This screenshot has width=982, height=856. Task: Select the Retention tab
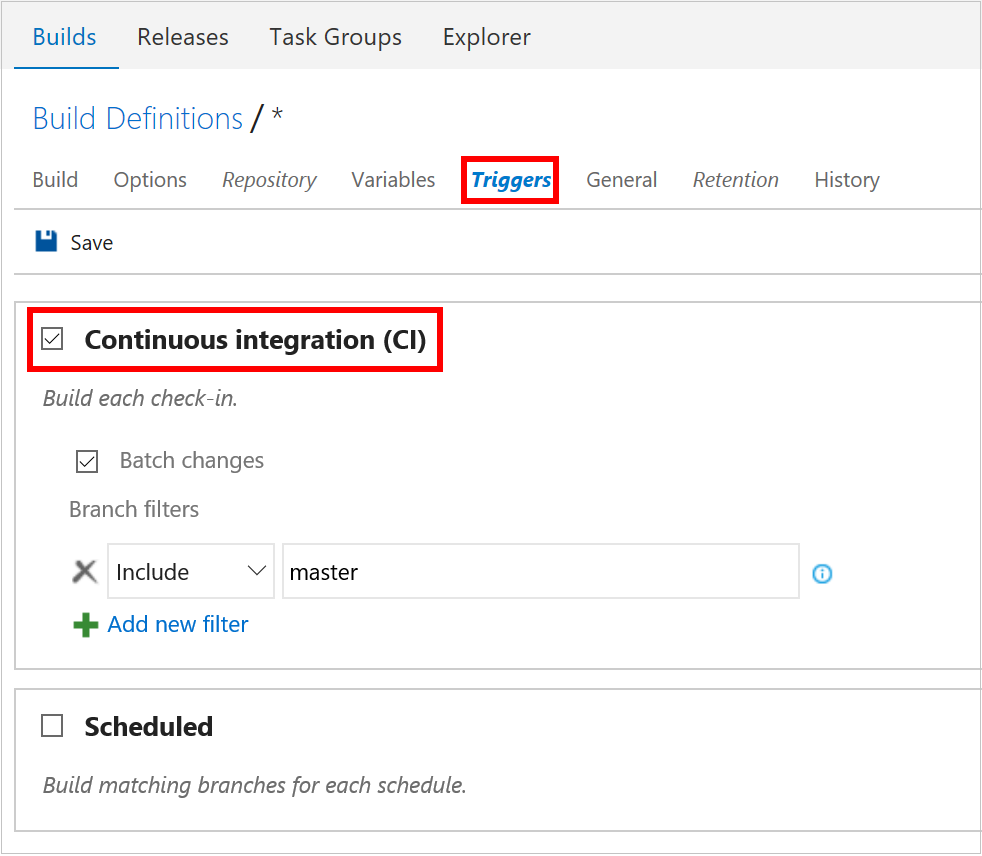735,179
